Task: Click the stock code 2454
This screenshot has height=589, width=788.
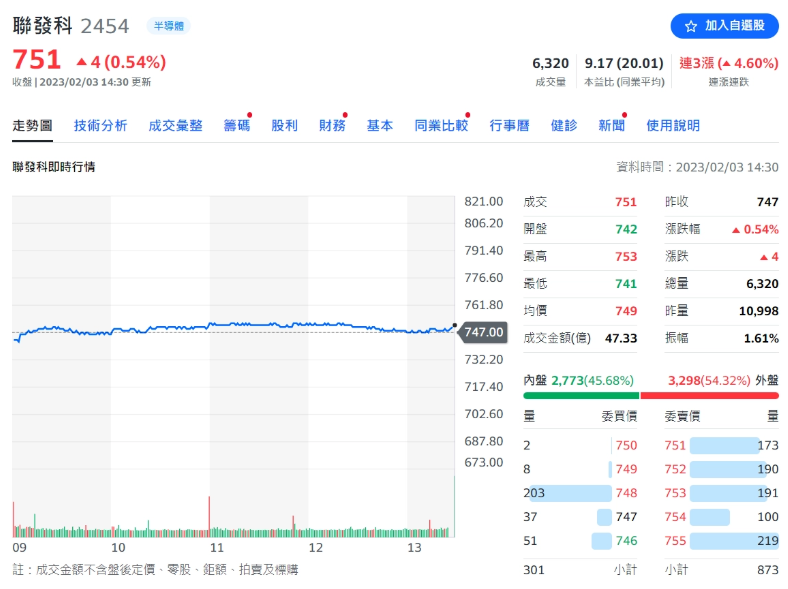Action: (x=105, y=26)
